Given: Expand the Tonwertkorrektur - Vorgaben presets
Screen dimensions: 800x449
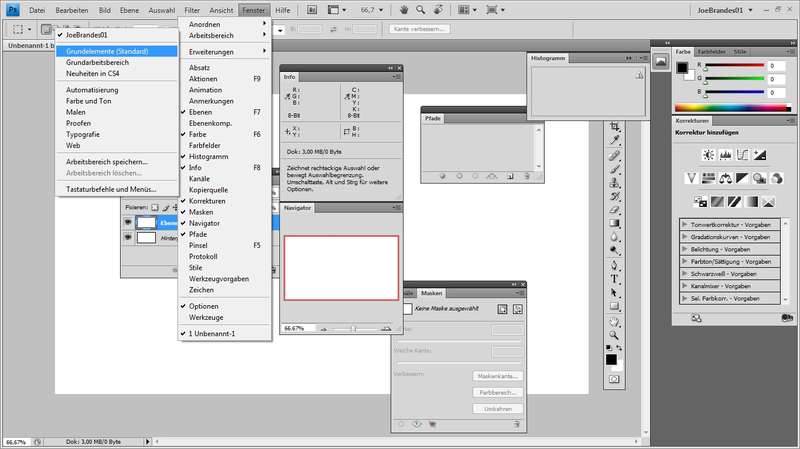Looking at the screenshot, I should pyautogui.click(x=684, y=226).
